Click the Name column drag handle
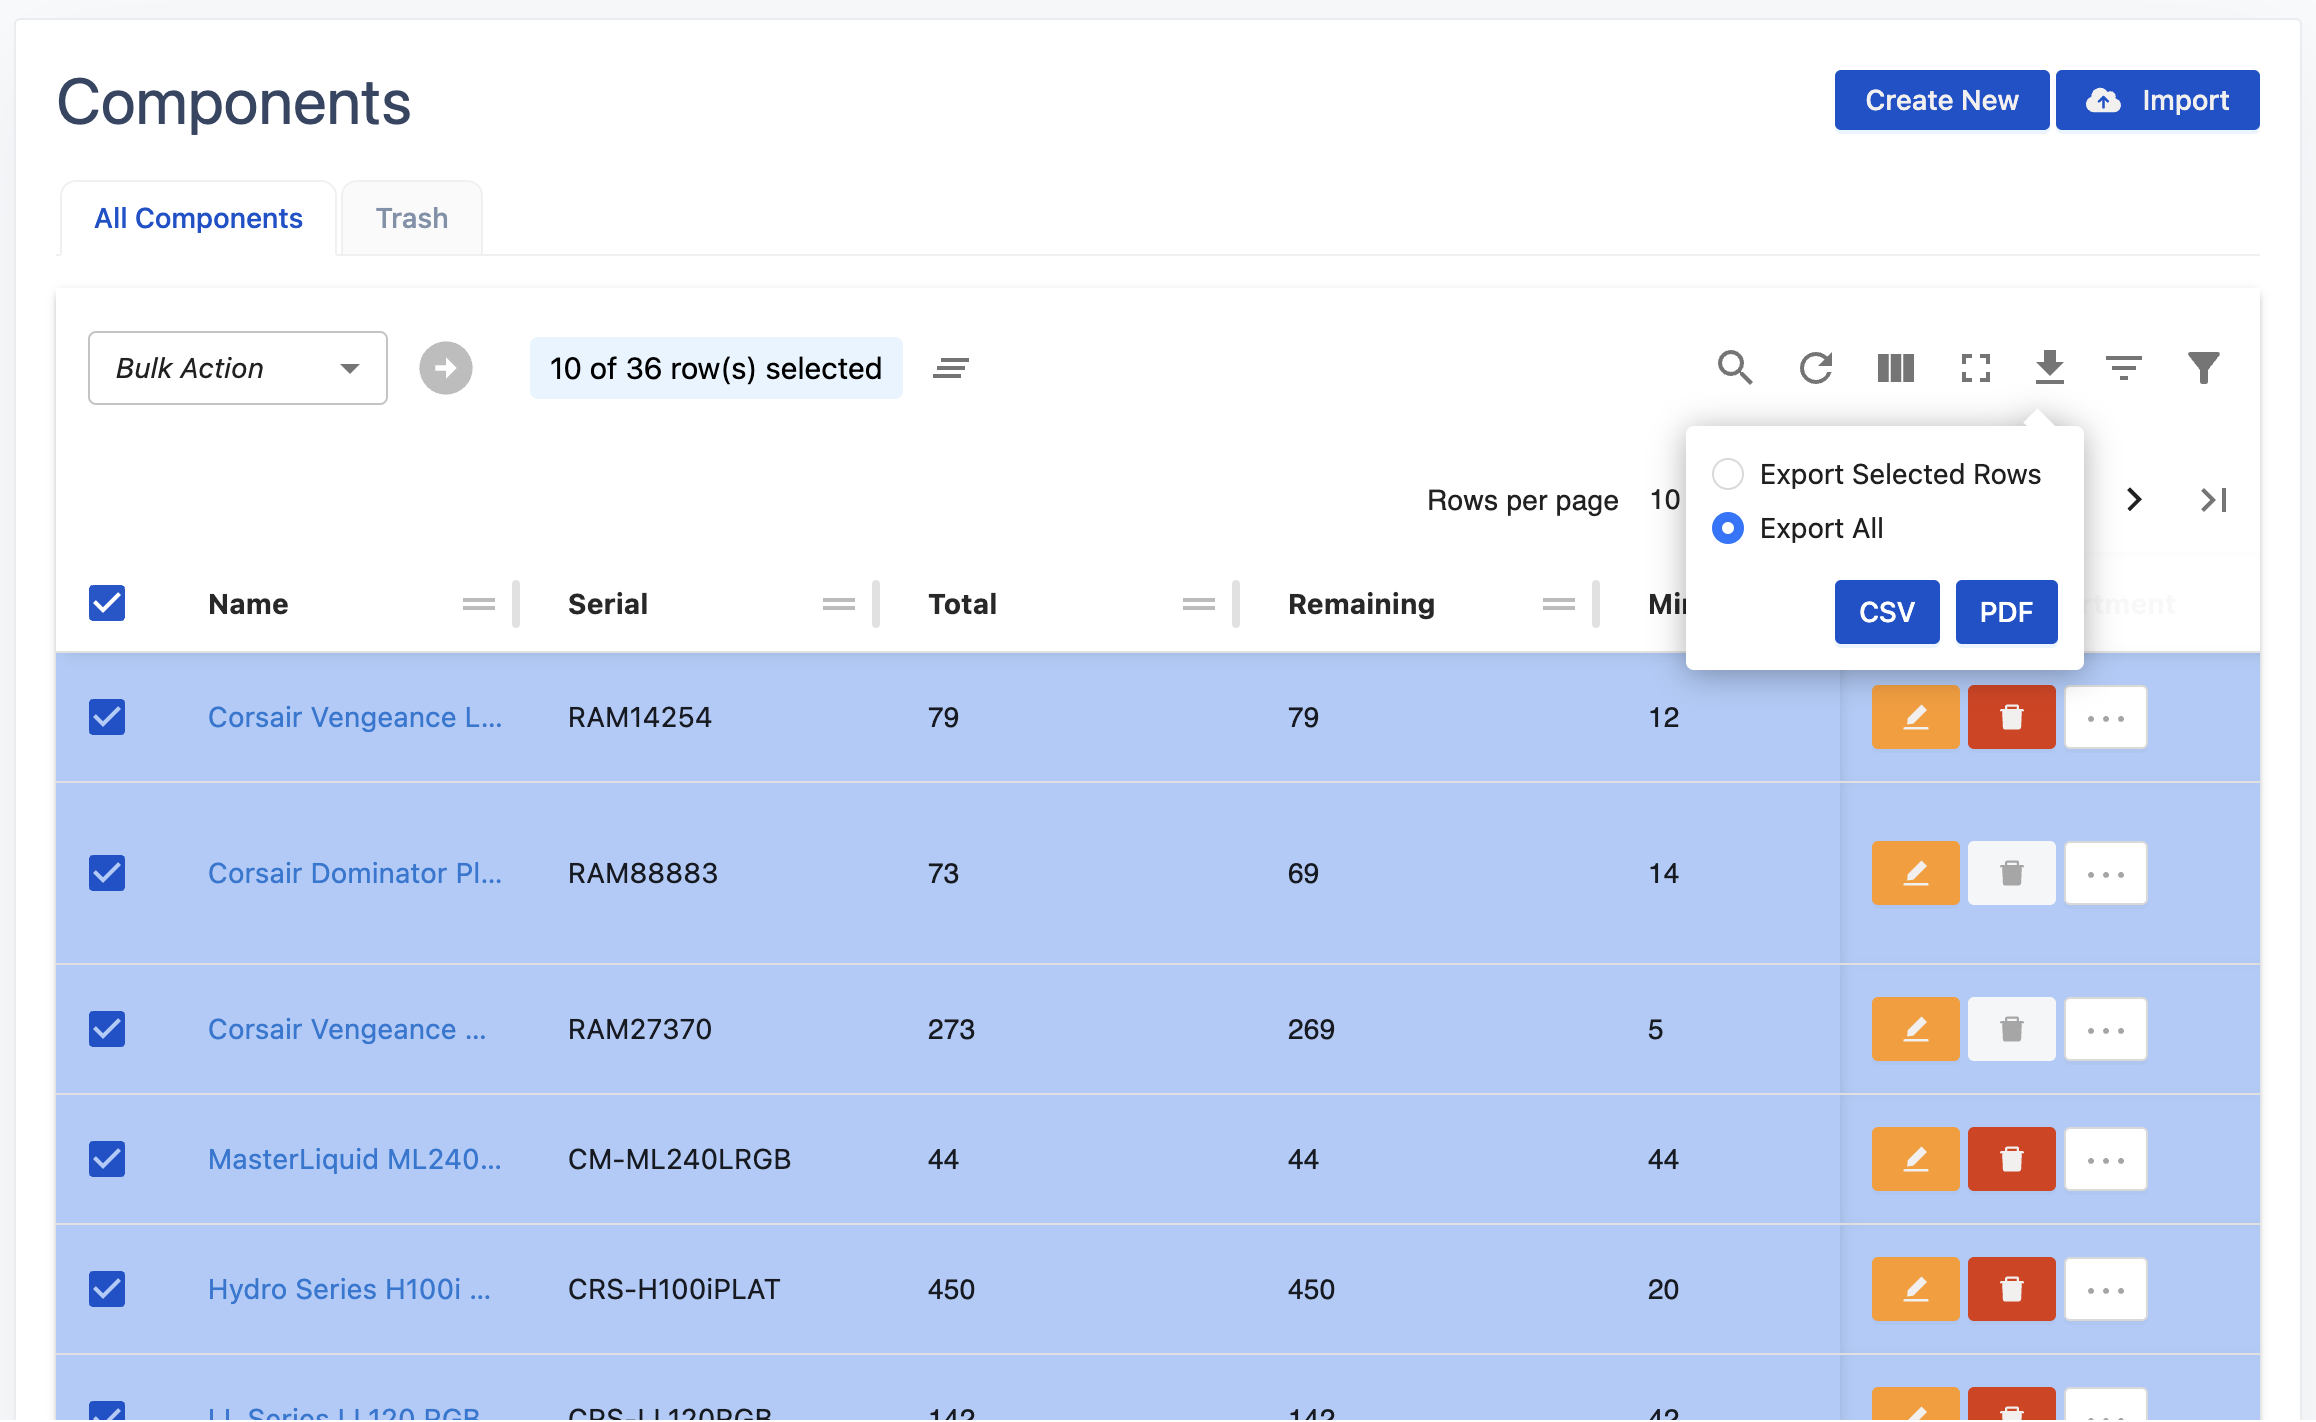 click(x=479, y=604)
